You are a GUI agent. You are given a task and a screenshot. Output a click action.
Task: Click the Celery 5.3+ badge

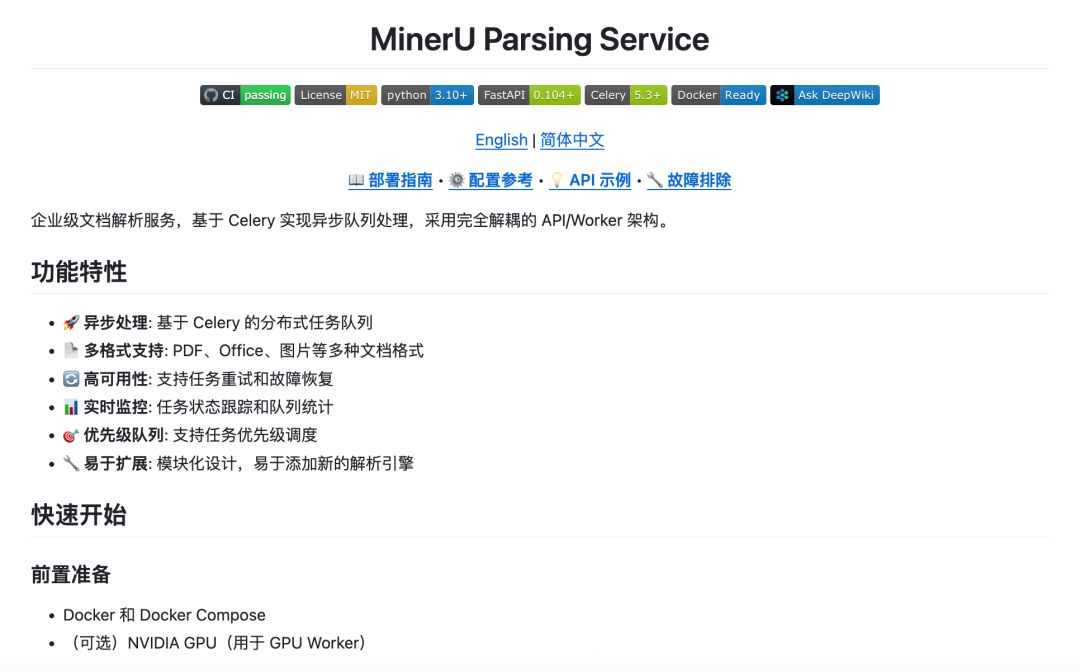coord(625,95)
